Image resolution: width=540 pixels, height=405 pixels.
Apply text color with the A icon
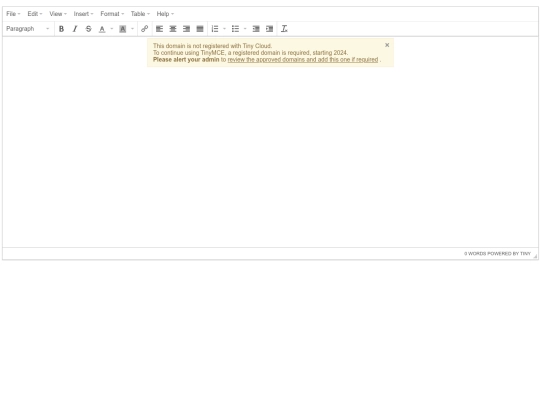pyautogui.click(x=102, y=29)
